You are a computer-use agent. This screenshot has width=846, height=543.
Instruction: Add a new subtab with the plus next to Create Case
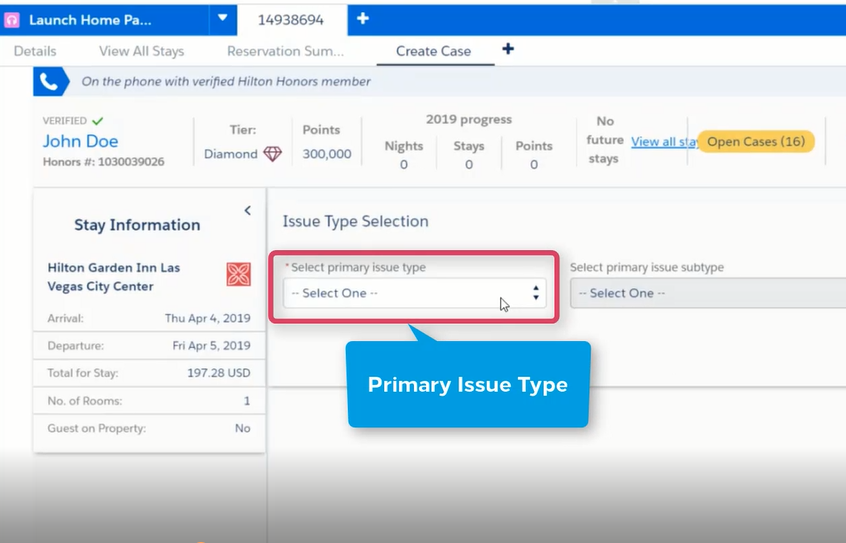pyautogui.click(x=508, y=49)
